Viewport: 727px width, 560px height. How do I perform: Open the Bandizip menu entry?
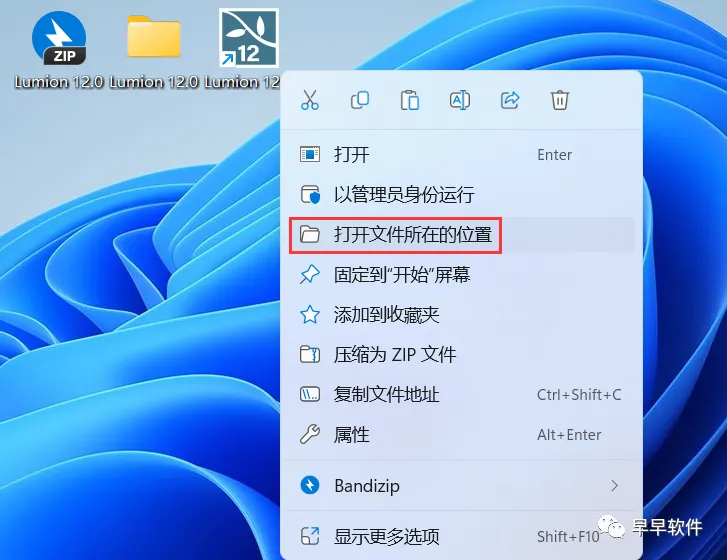[x=461, y=485]
